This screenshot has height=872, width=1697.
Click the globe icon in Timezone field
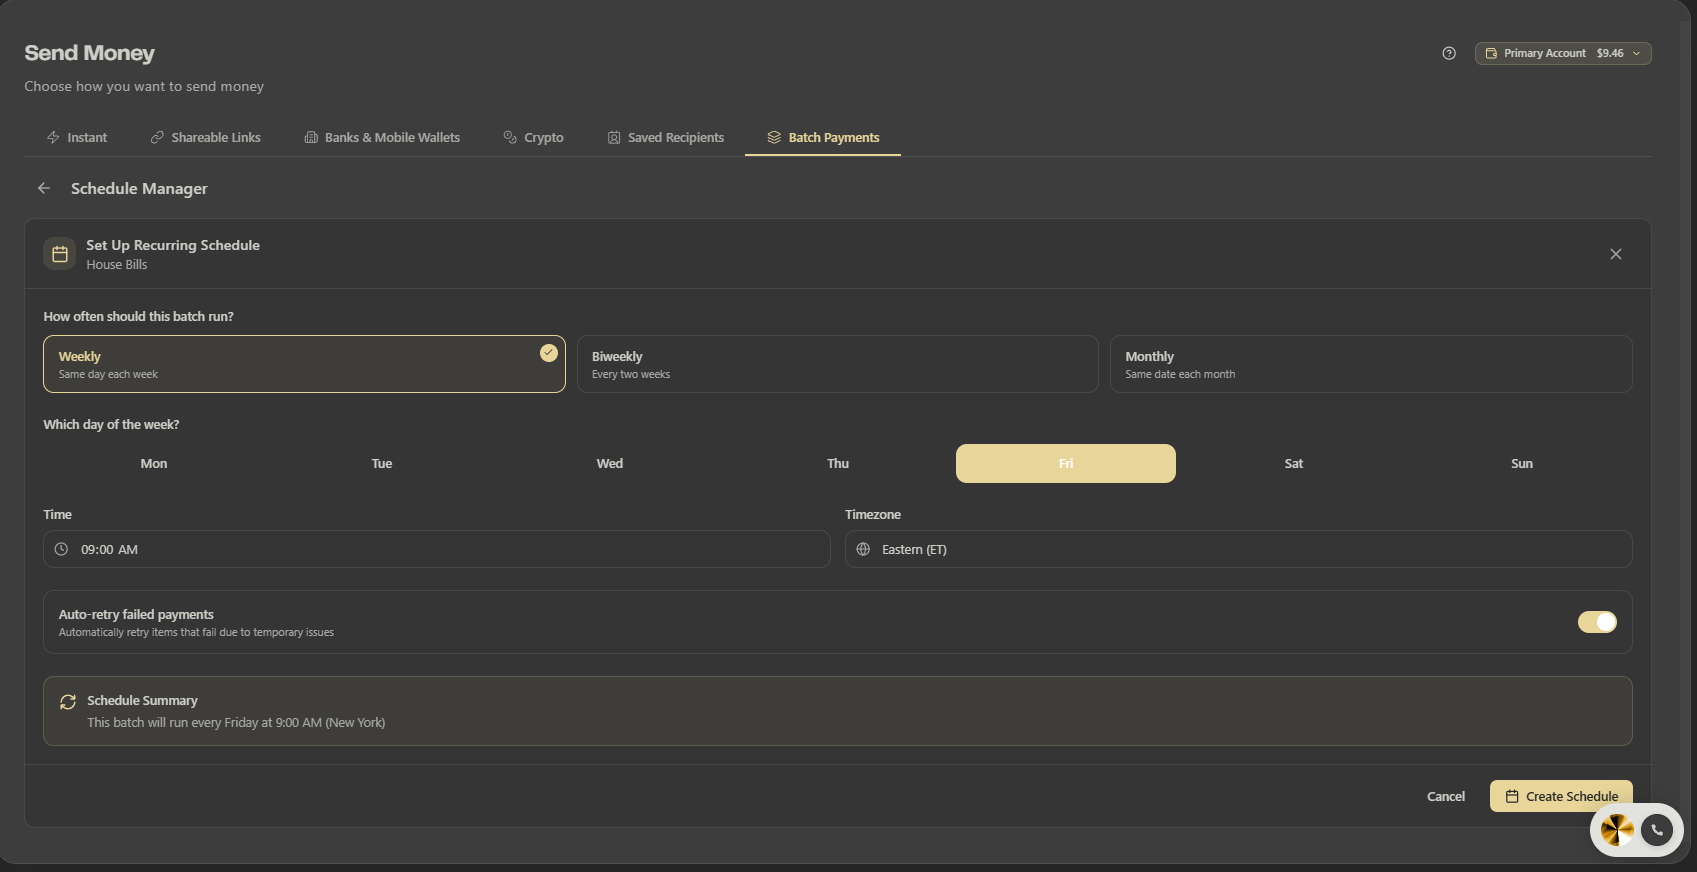pos(863,549)
